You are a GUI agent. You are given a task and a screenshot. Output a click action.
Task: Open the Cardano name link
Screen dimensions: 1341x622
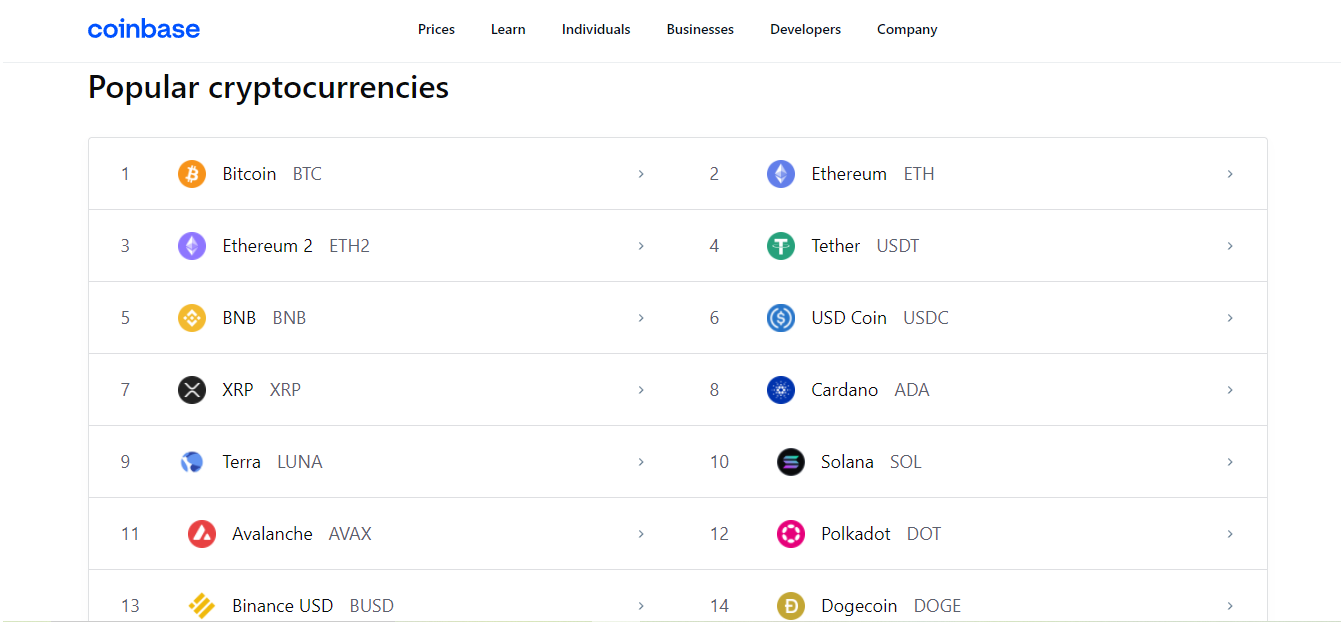(x=845, y=390)
